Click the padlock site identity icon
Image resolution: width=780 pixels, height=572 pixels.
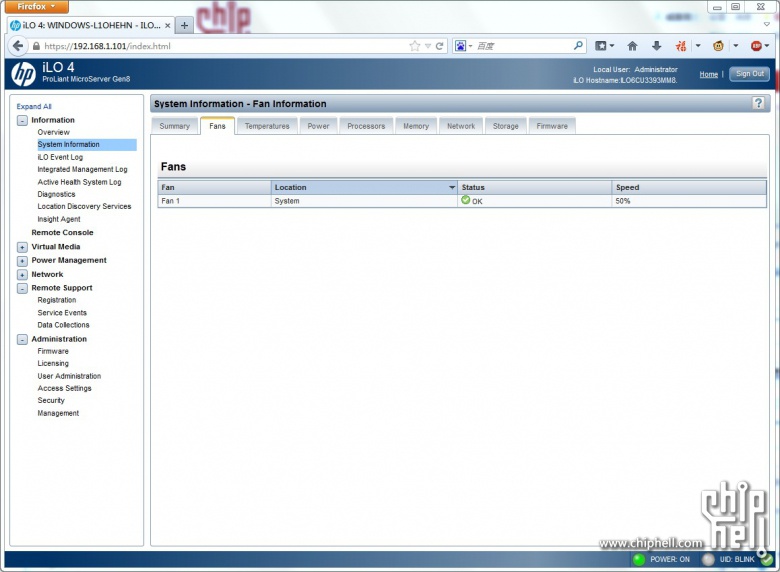click(x=36, y=46)
